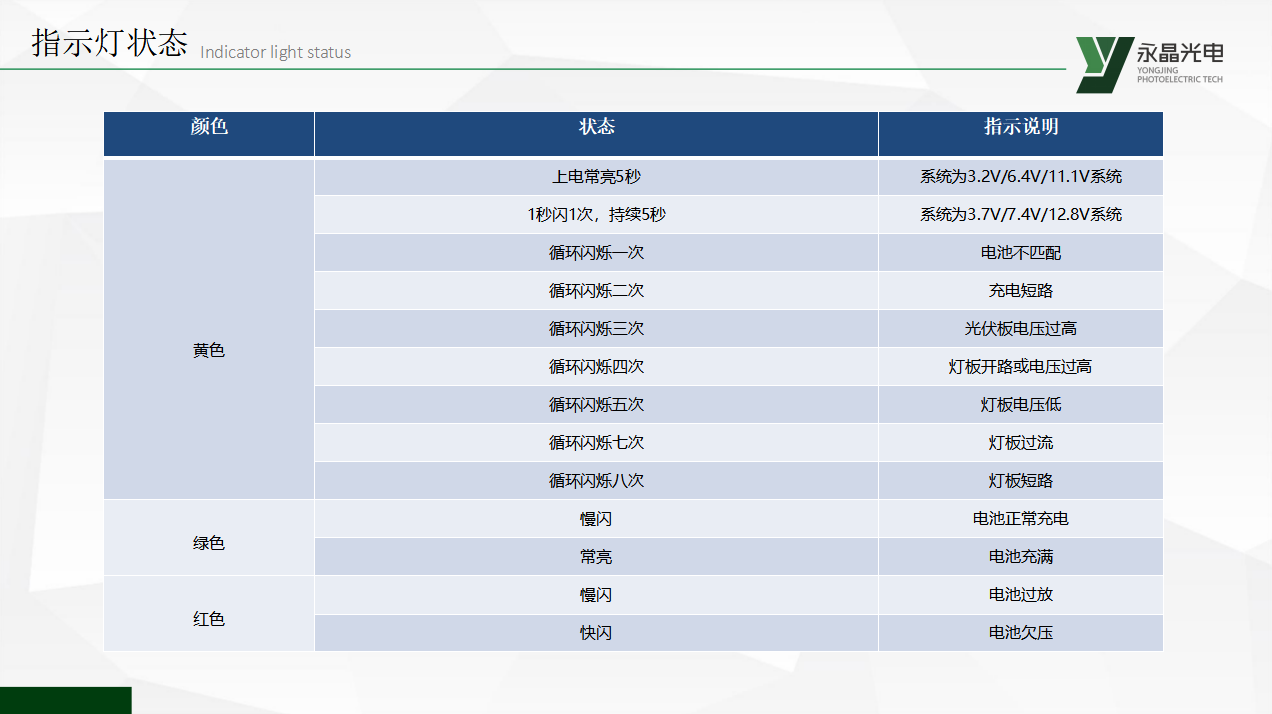Select the subtitle Indicator light status

(276, 52)
